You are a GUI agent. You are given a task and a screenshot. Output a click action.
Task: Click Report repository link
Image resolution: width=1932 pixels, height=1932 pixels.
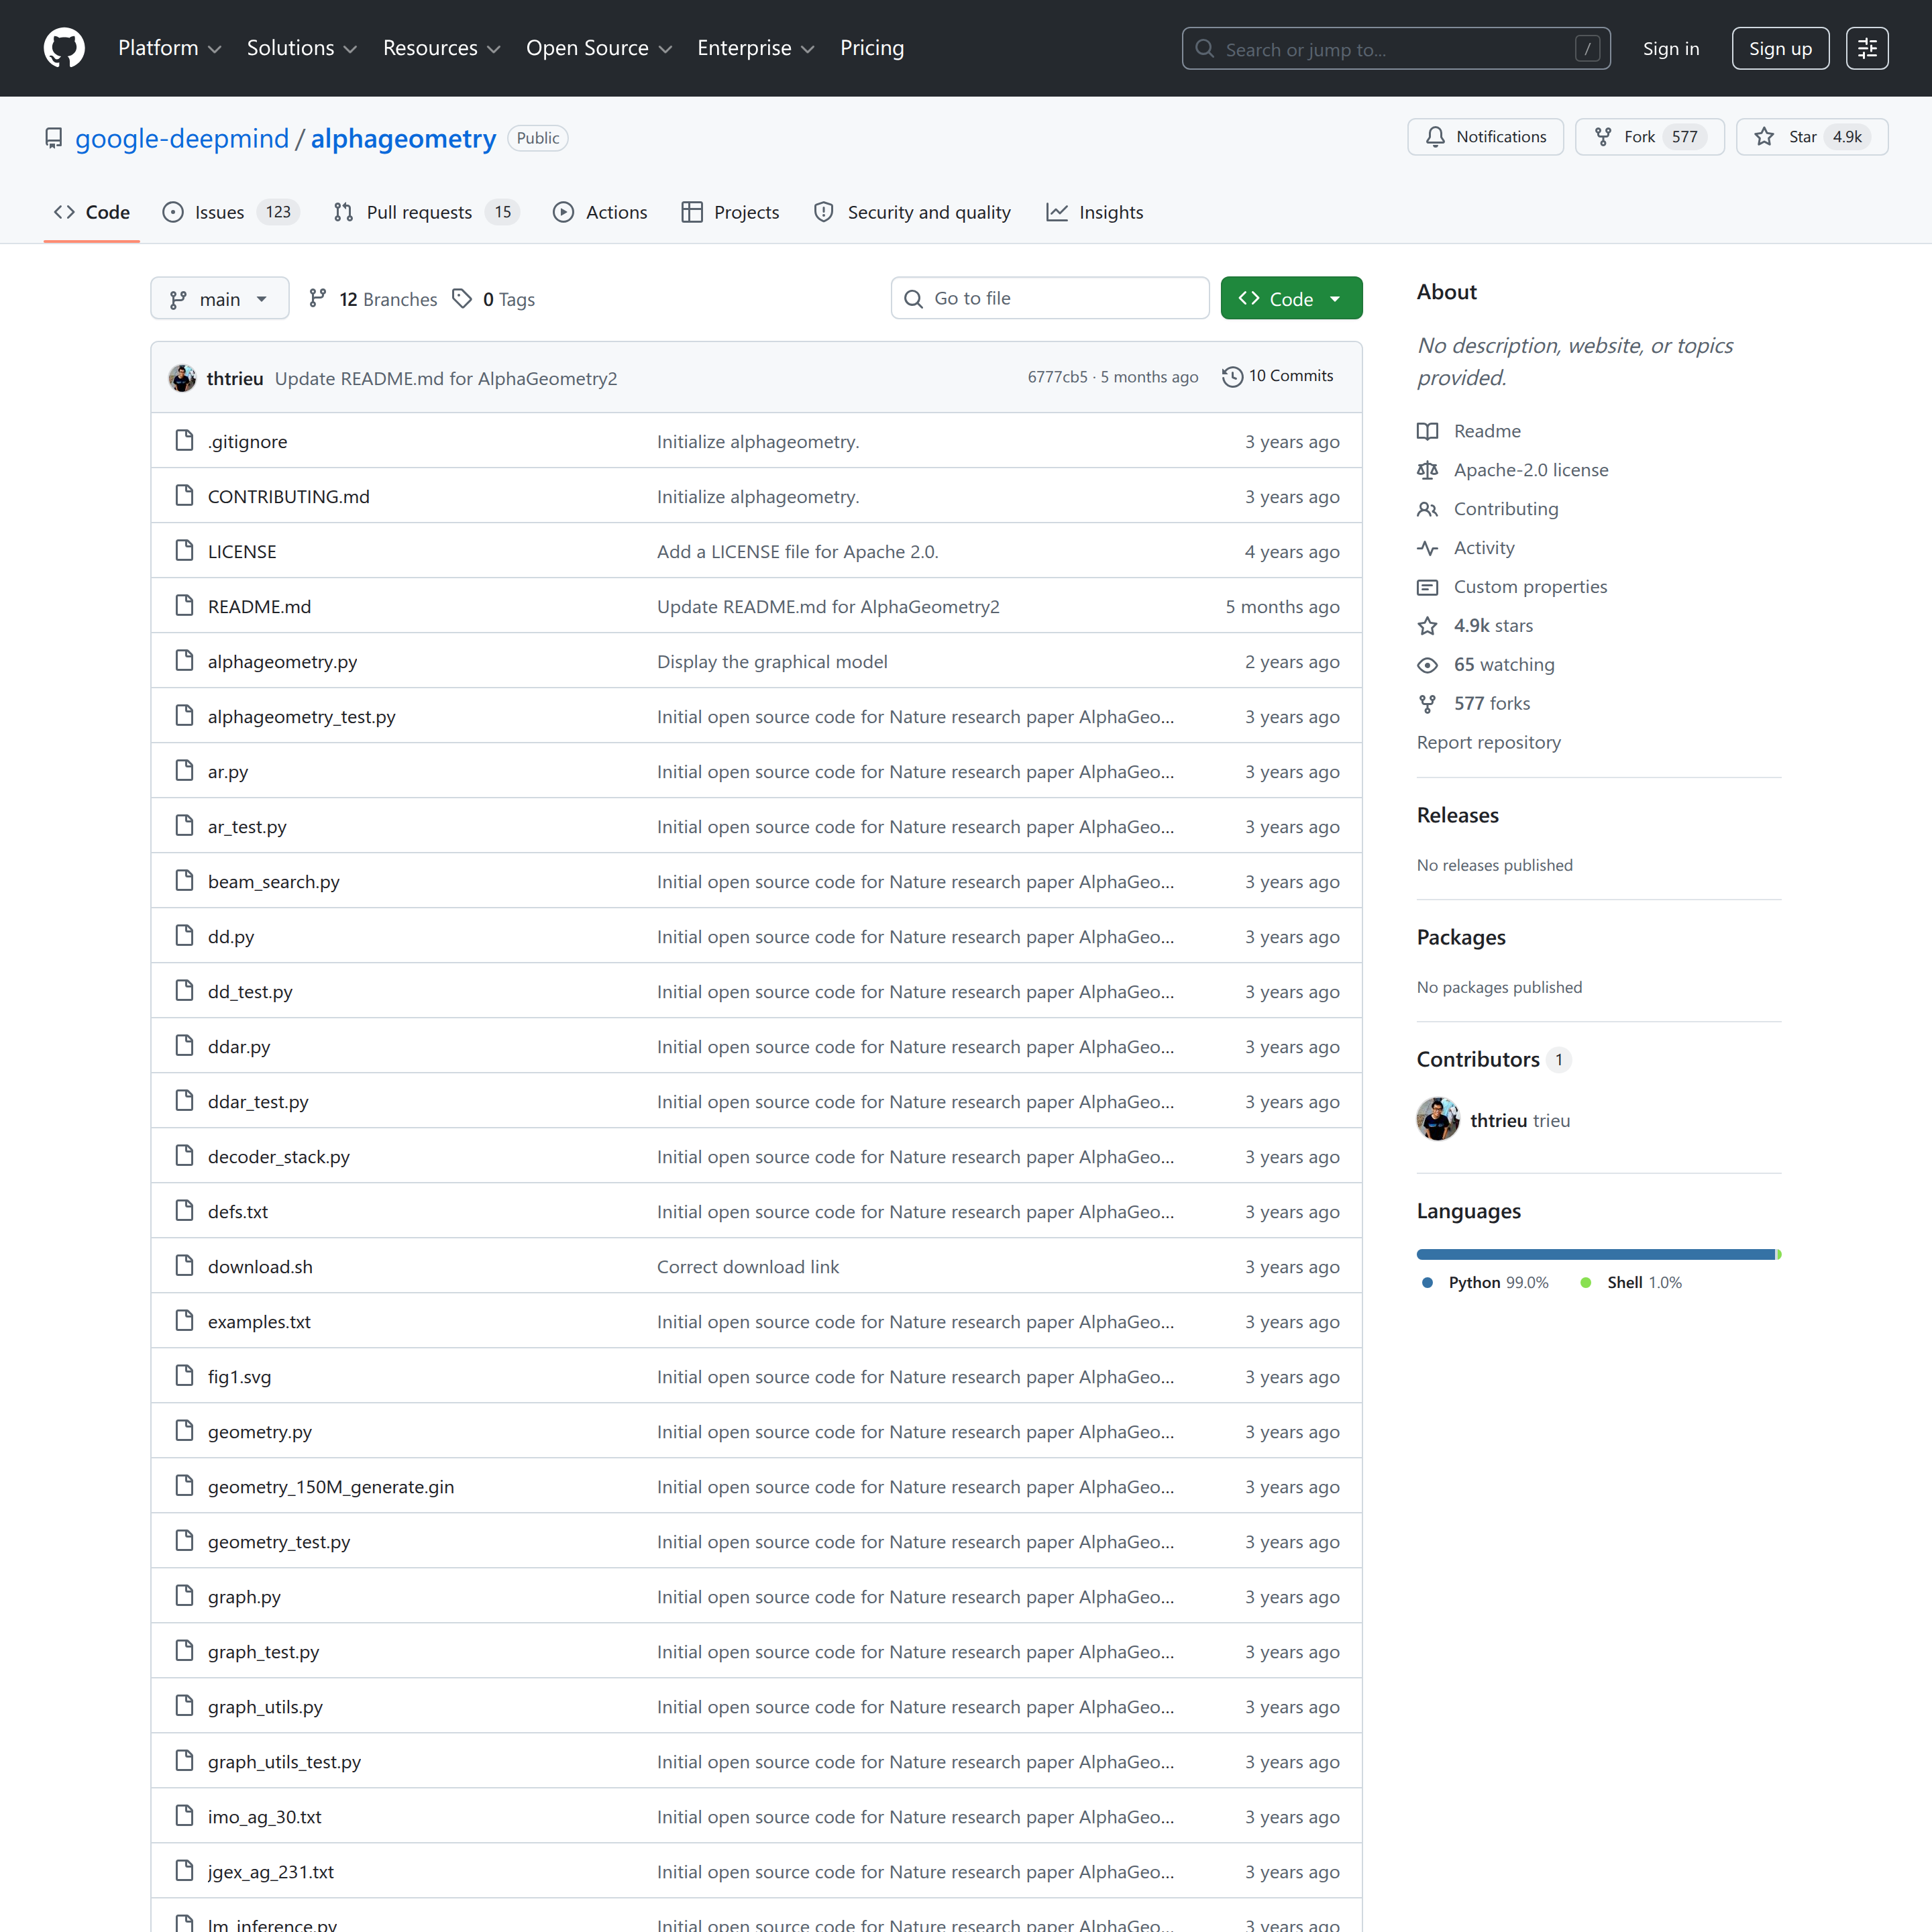tap(1488, 742)
